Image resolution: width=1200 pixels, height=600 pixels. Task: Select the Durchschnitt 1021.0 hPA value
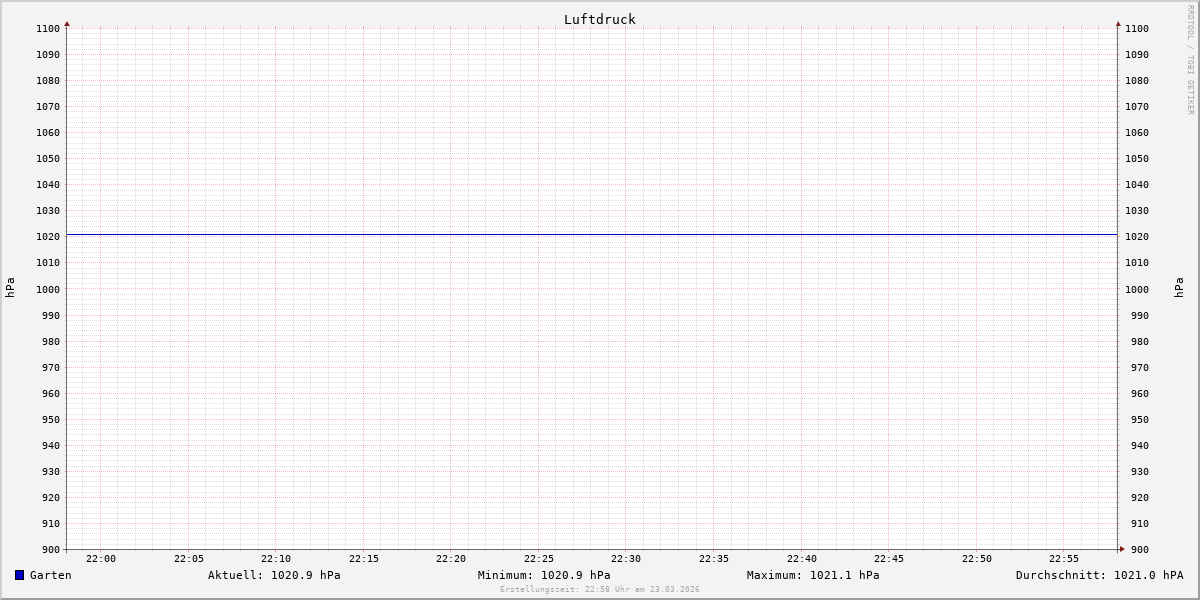pyautogui.click(x=1099, y=575)
